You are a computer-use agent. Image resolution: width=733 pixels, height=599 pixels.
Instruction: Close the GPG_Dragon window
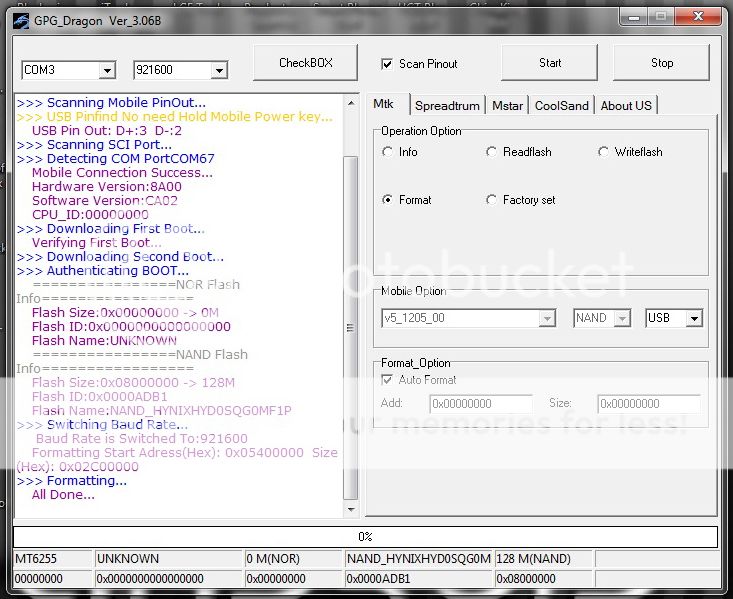(697, 16)
